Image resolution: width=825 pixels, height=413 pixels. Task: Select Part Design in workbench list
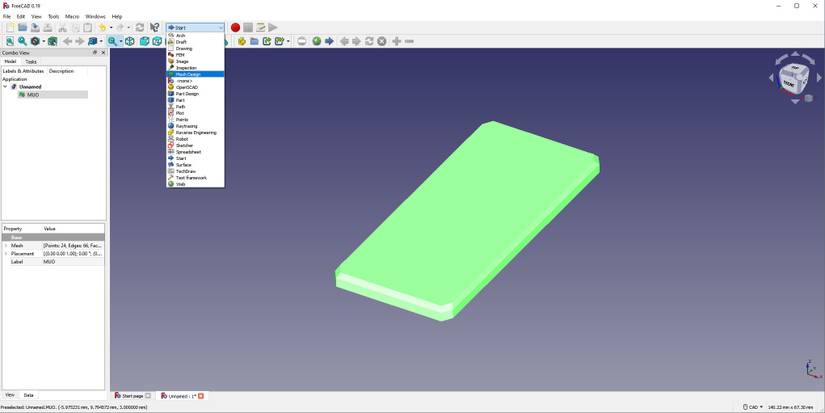coord(195,94)
